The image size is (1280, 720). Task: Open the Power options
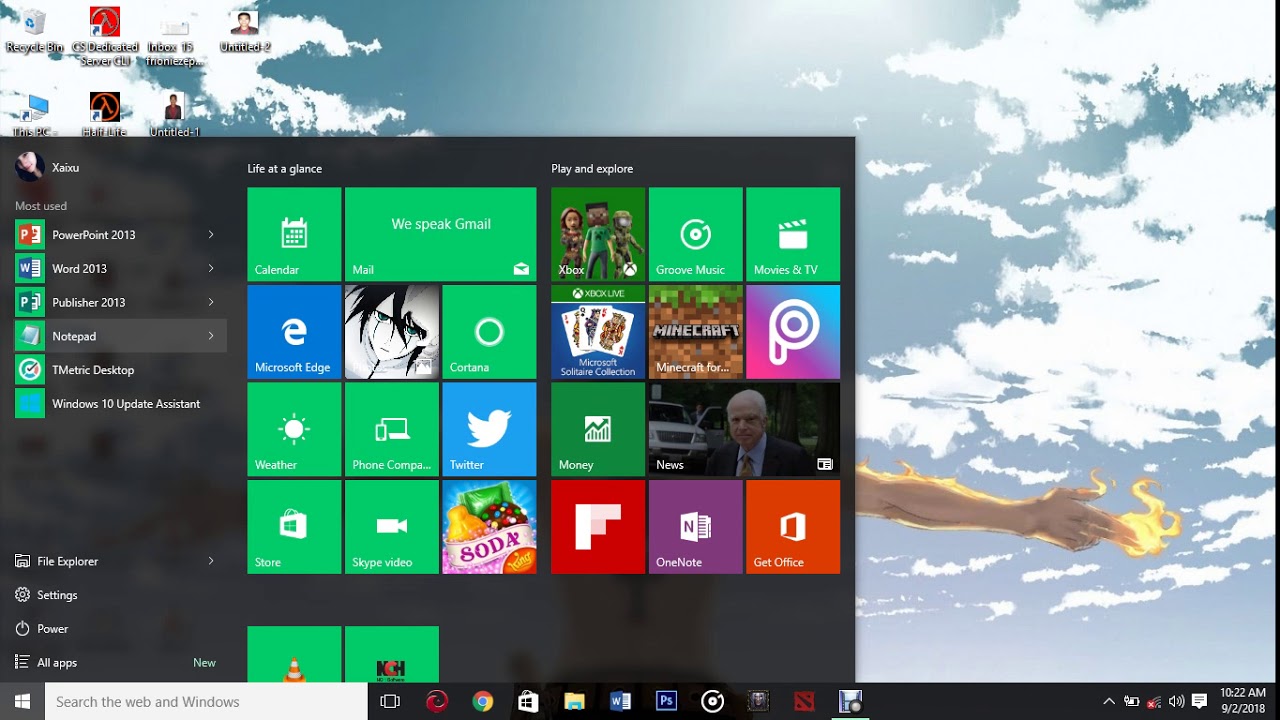[121, 629]
